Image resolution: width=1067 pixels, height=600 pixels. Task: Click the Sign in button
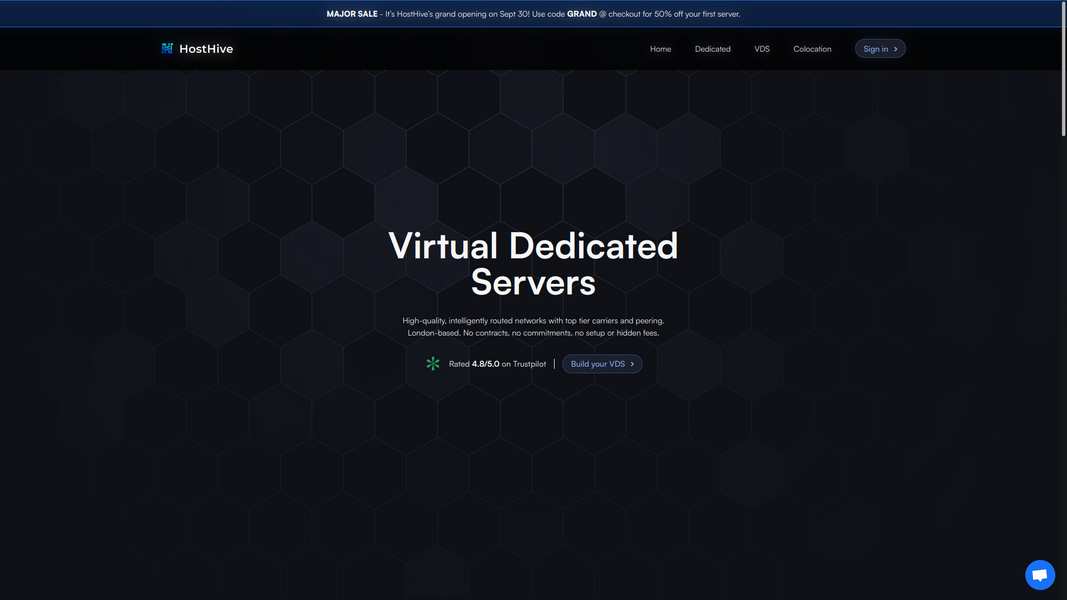(880, 49)
